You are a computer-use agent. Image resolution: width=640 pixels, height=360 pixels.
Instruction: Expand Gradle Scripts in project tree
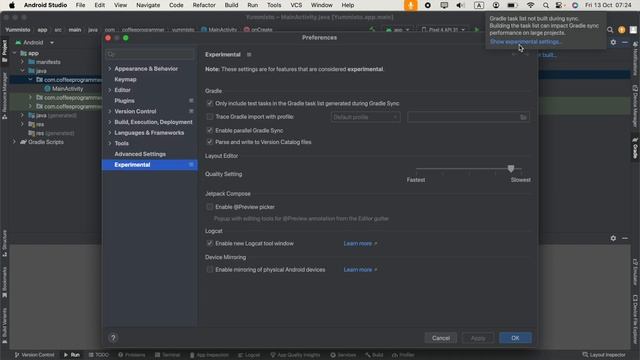(x=14, y=142)
